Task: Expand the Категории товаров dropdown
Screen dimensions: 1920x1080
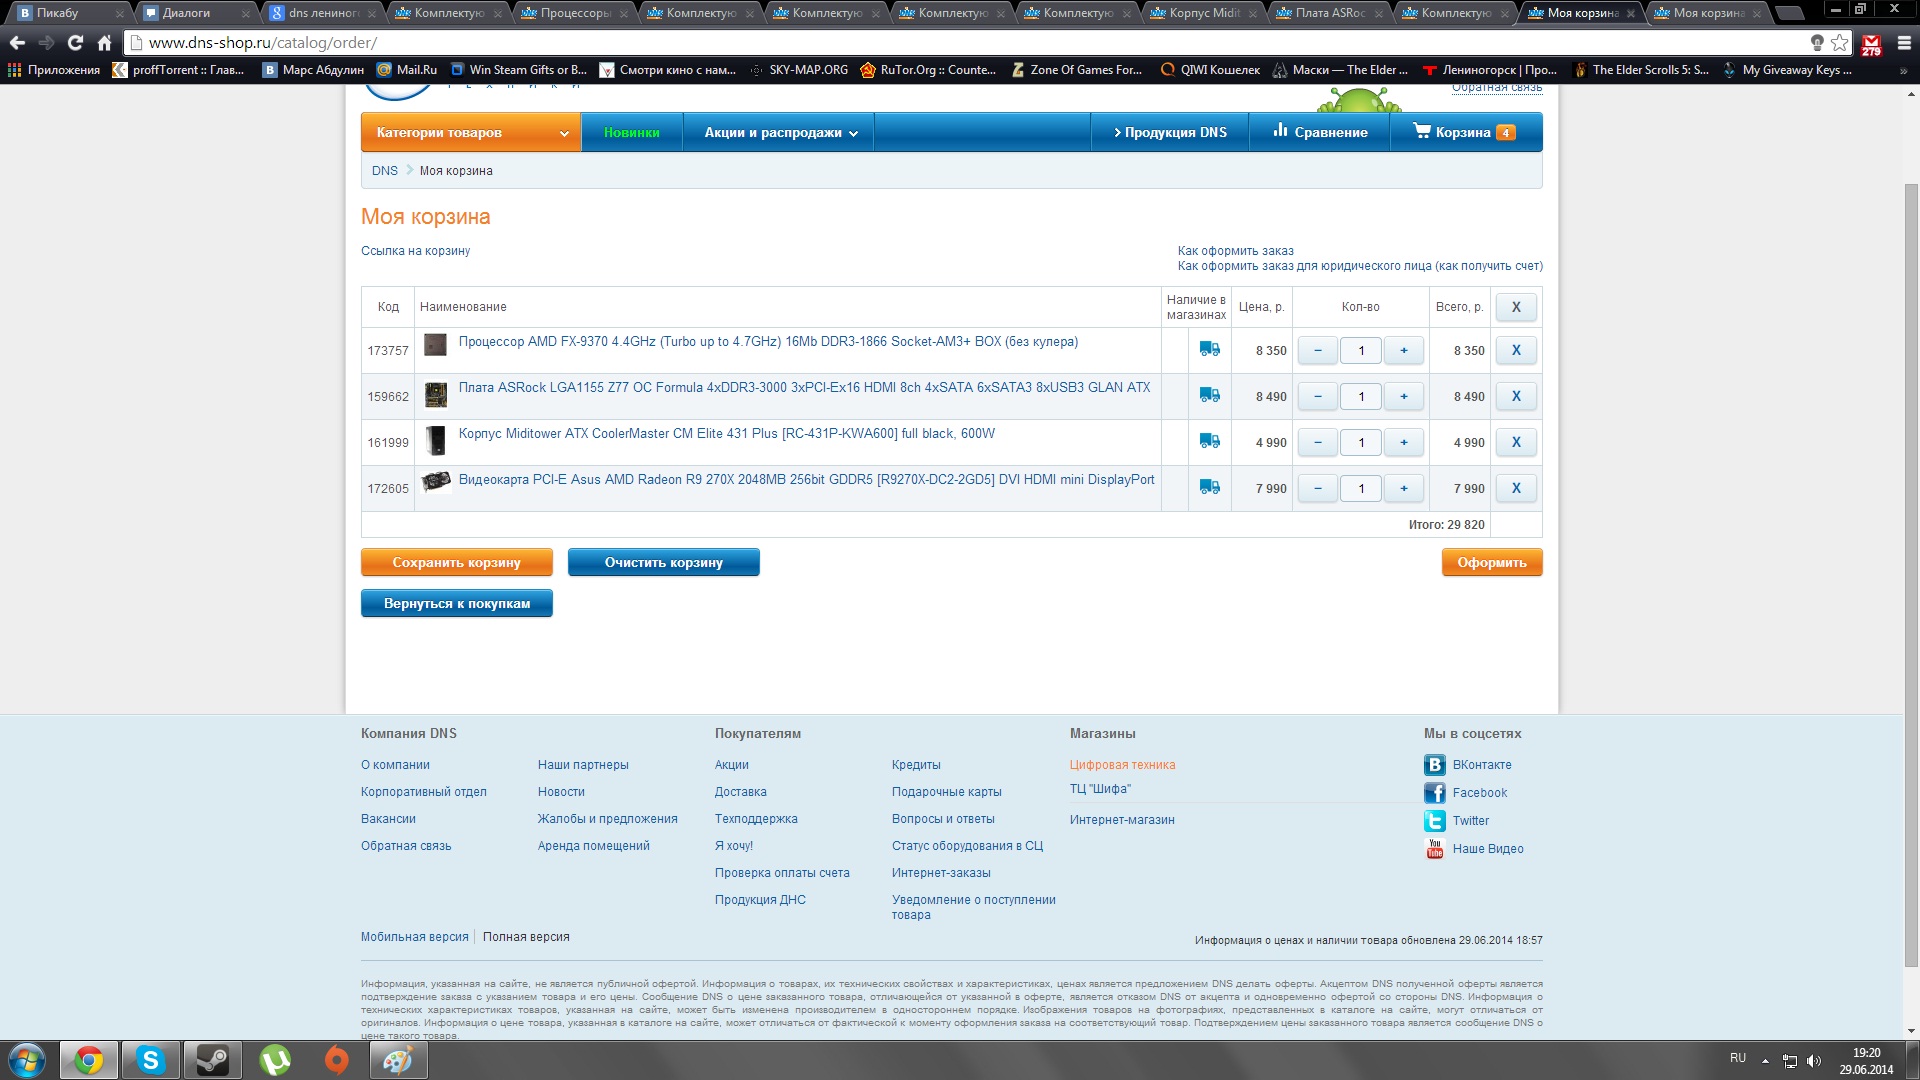Action: tap(470, 133)
